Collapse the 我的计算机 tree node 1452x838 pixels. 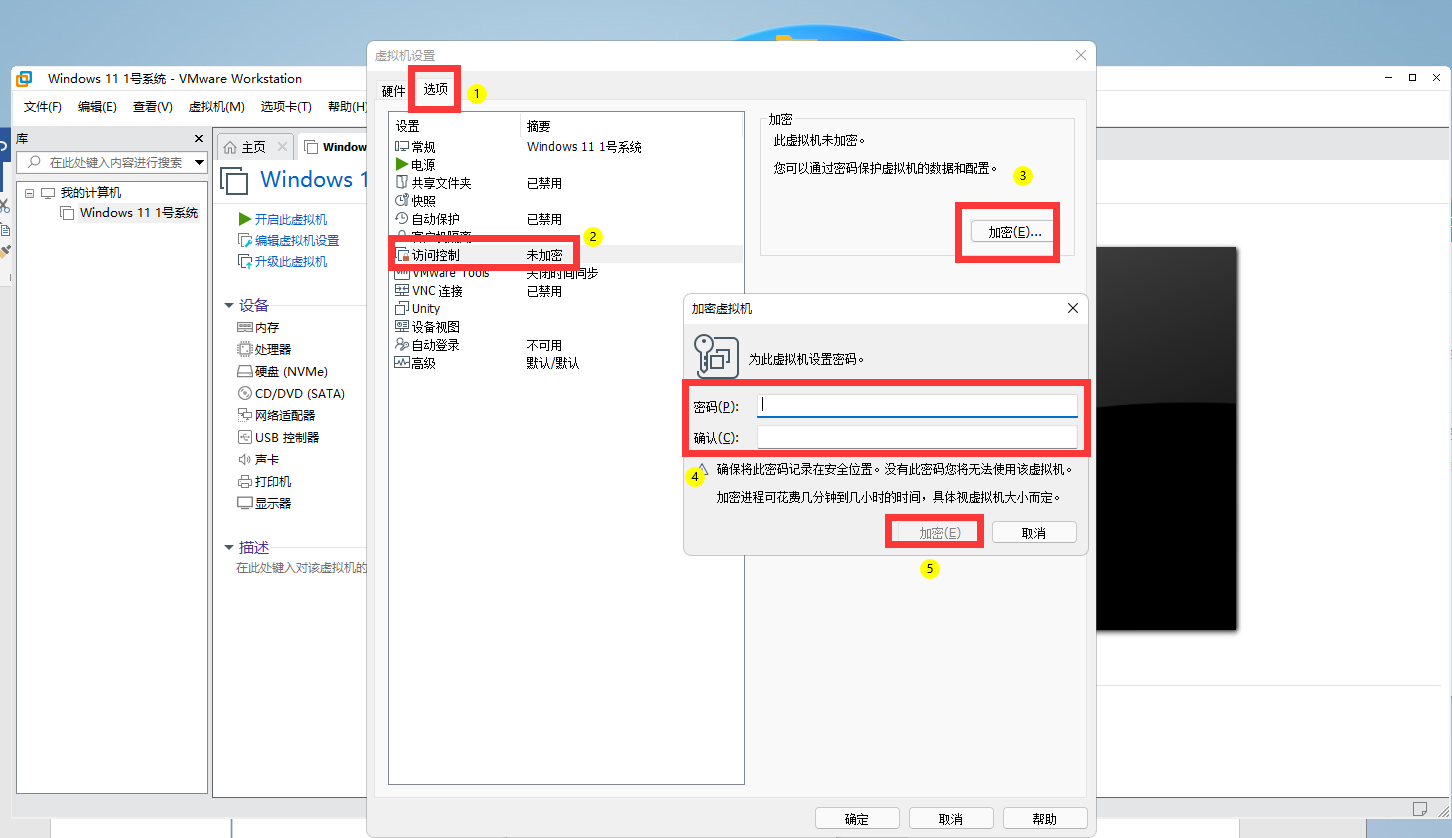point(29,192)
